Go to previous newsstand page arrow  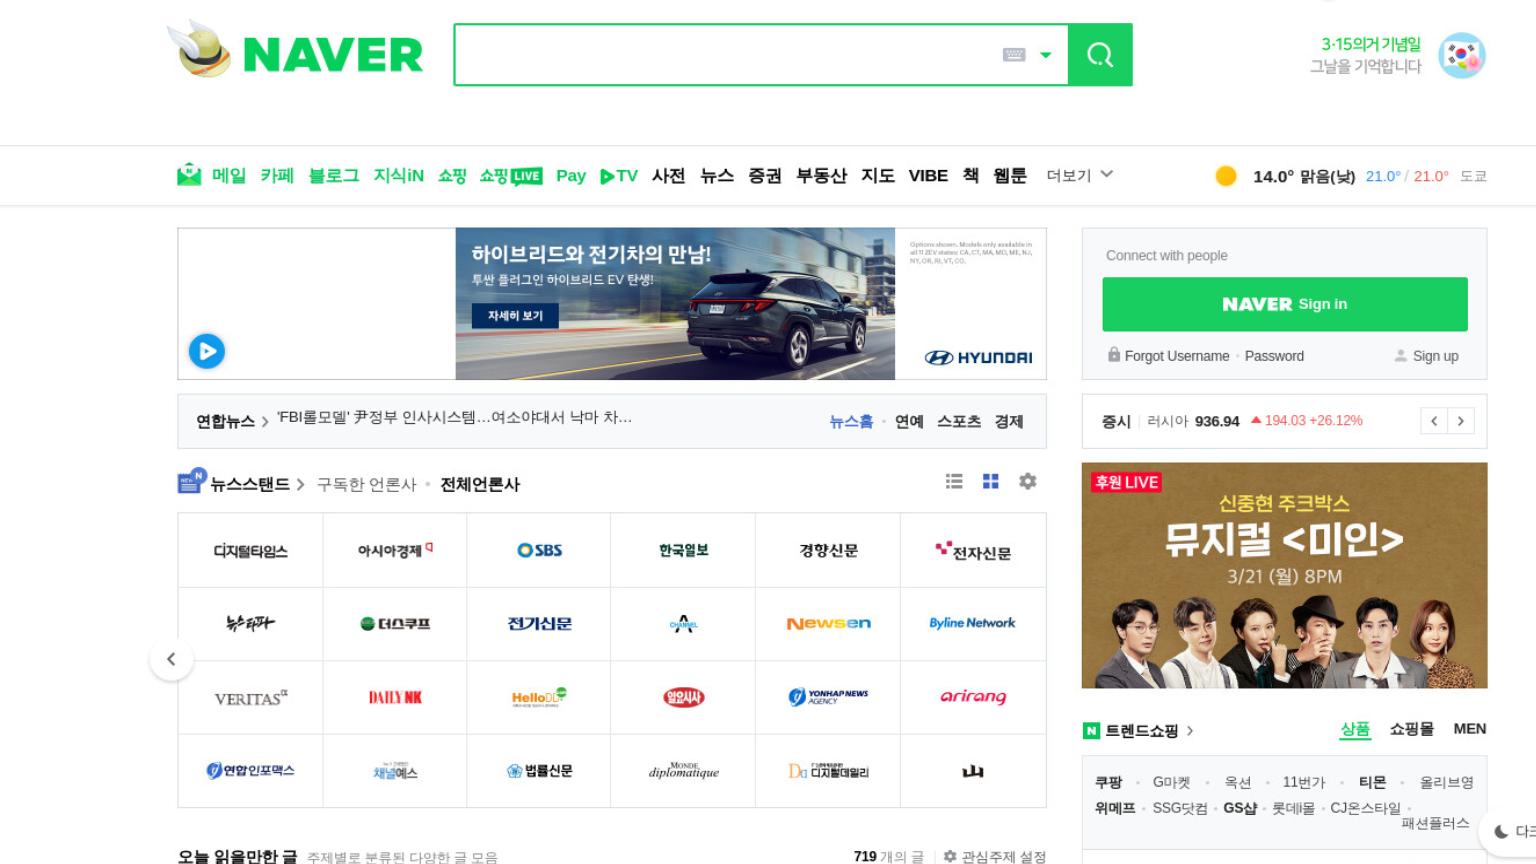pos(171,659)
